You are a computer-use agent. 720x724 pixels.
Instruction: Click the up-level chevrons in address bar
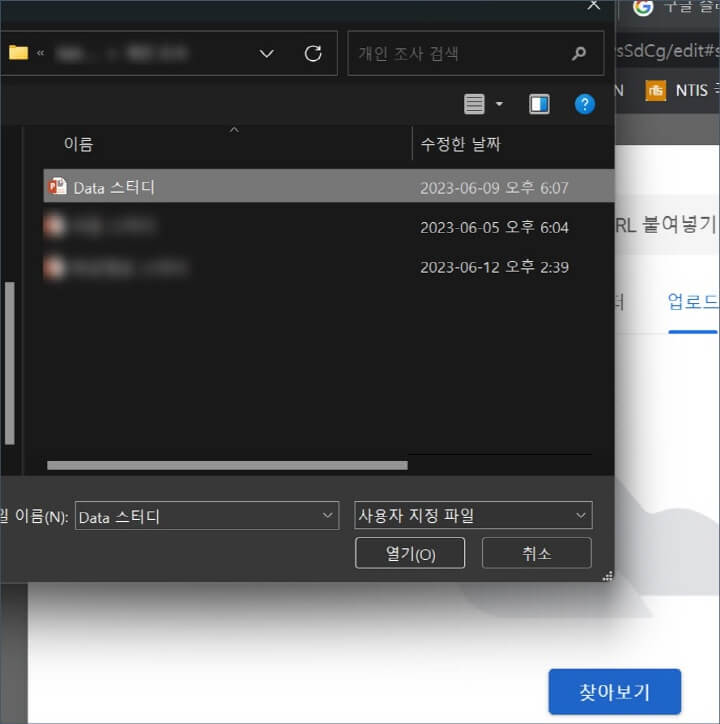41,53
